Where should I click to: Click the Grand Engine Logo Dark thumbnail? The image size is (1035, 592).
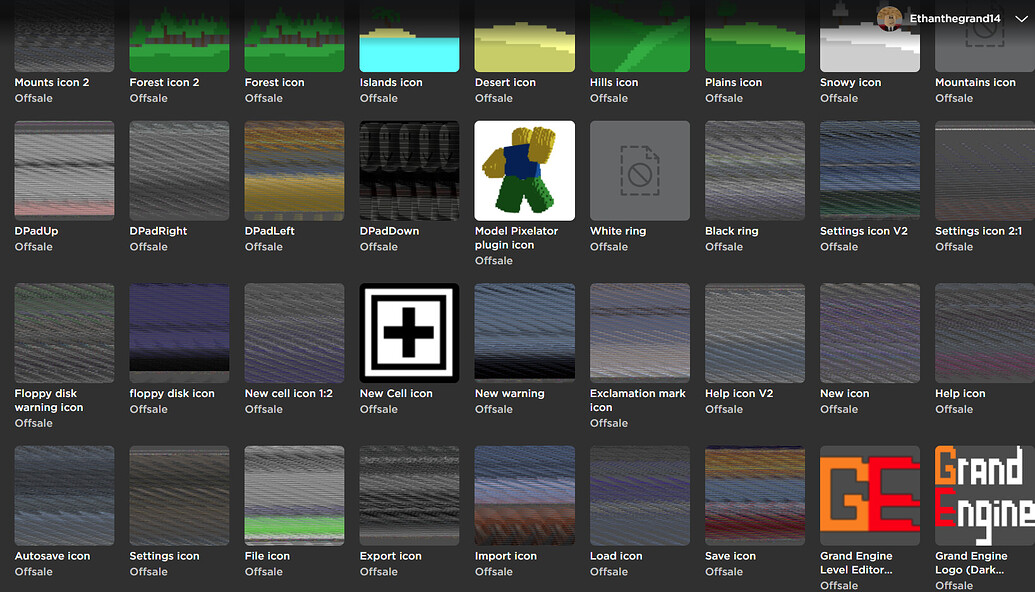click(x=984, y=495)
